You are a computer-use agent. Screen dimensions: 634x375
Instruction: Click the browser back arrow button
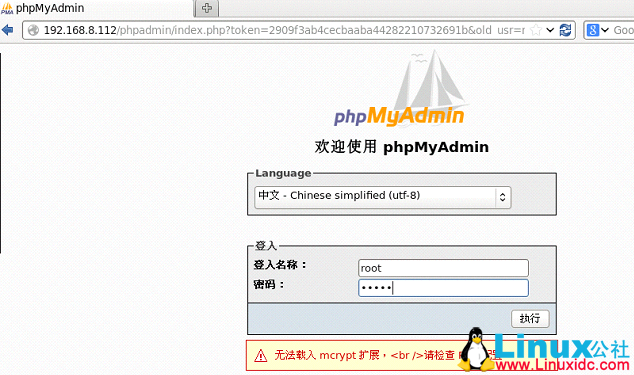click(x=7, y=30)
